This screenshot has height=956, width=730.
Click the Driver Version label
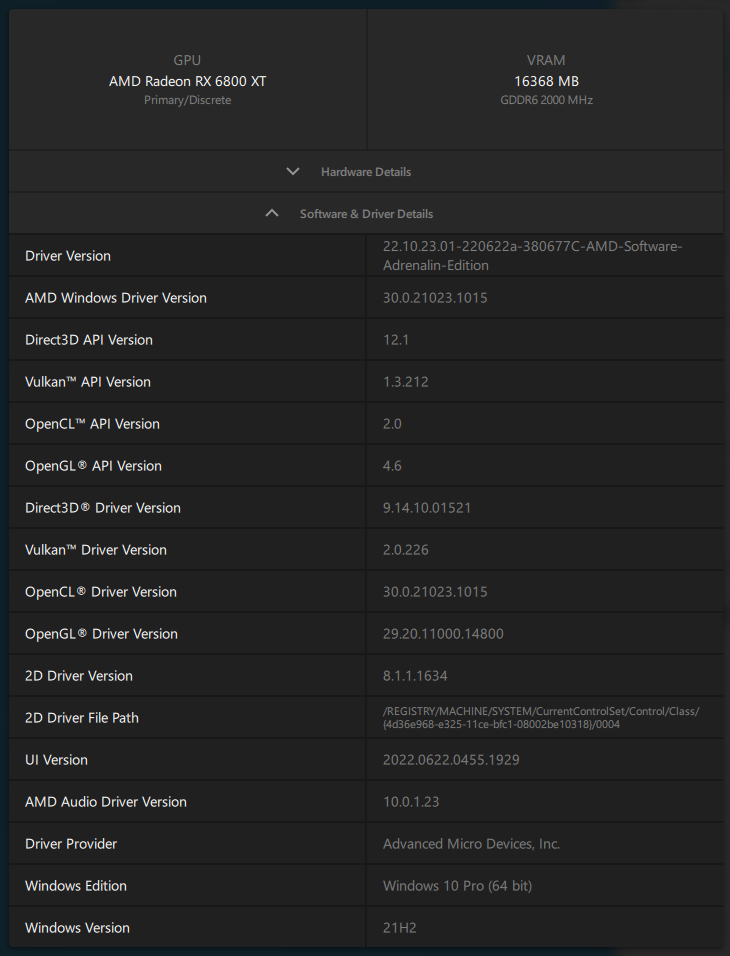68,256
